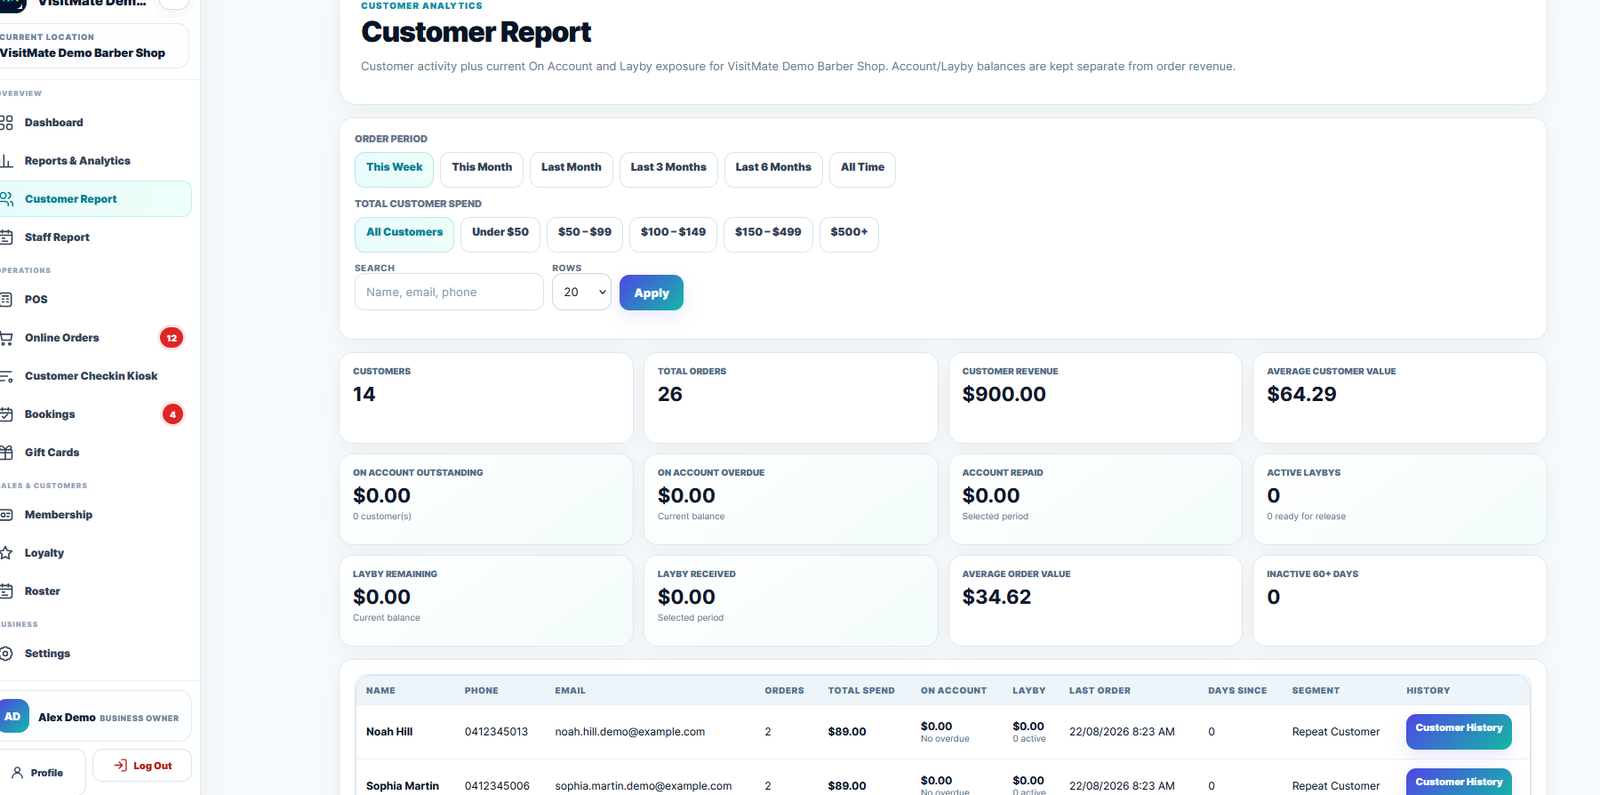
Task: Open POS via its sidebar icon
Action: (x=6, y=299)
